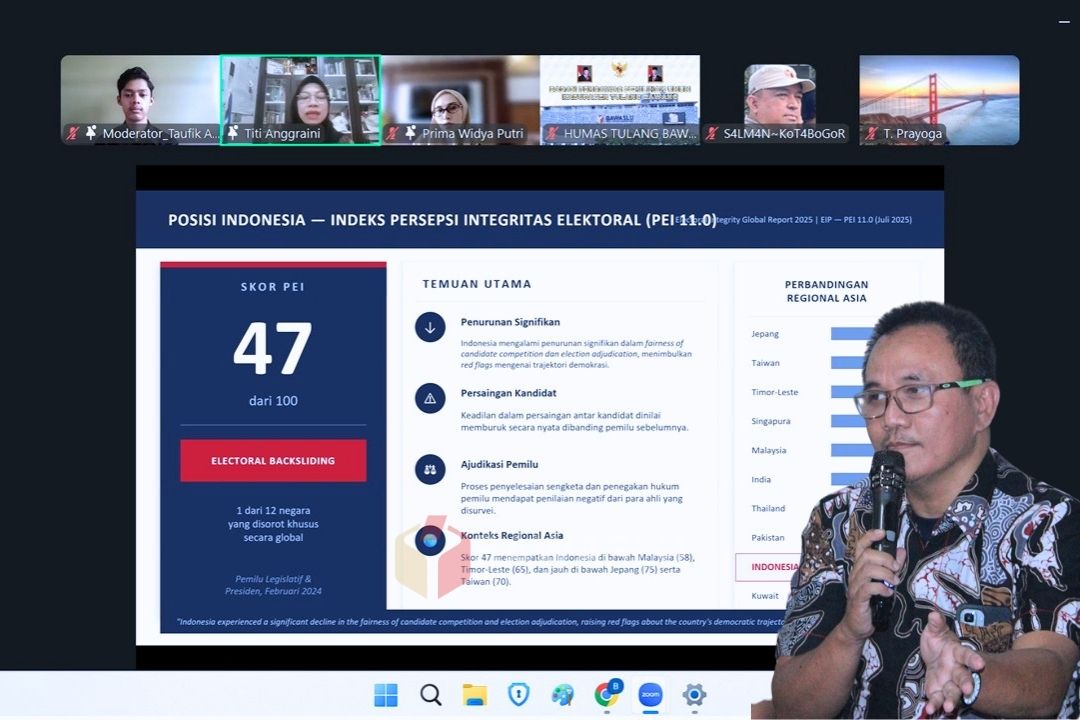
Task: Click the 'TEMUAN UTAMA' heading
Action: [x=477, y=284]
